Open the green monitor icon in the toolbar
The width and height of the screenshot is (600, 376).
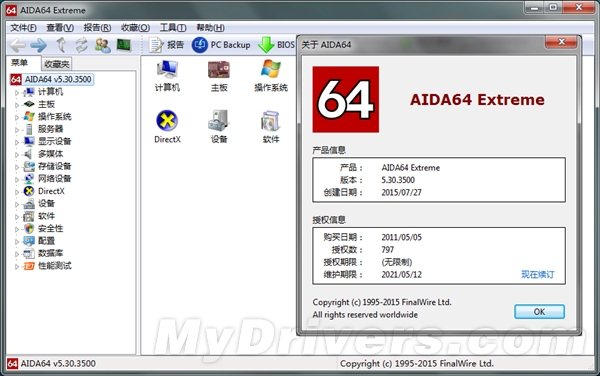[124, 45]
